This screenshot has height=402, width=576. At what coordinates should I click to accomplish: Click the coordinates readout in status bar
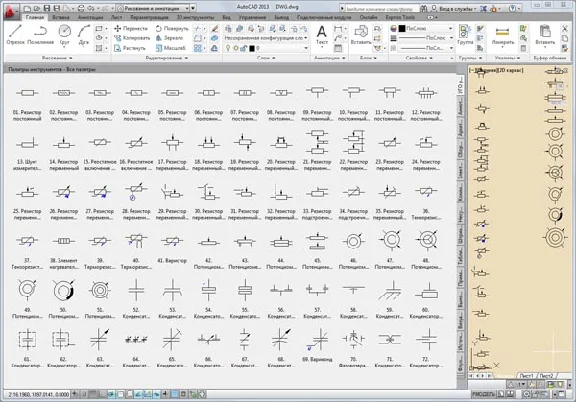pos(38,394)
